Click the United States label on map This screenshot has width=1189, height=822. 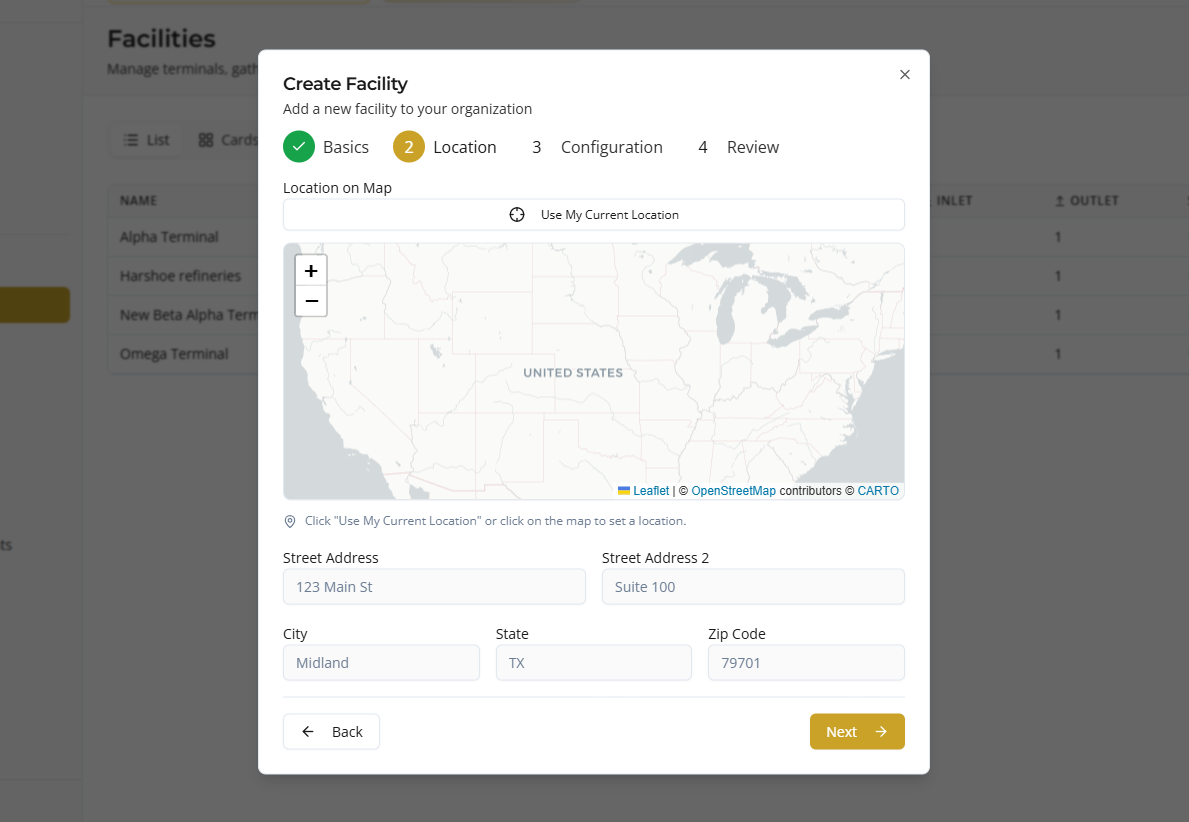tap(573, 372)
